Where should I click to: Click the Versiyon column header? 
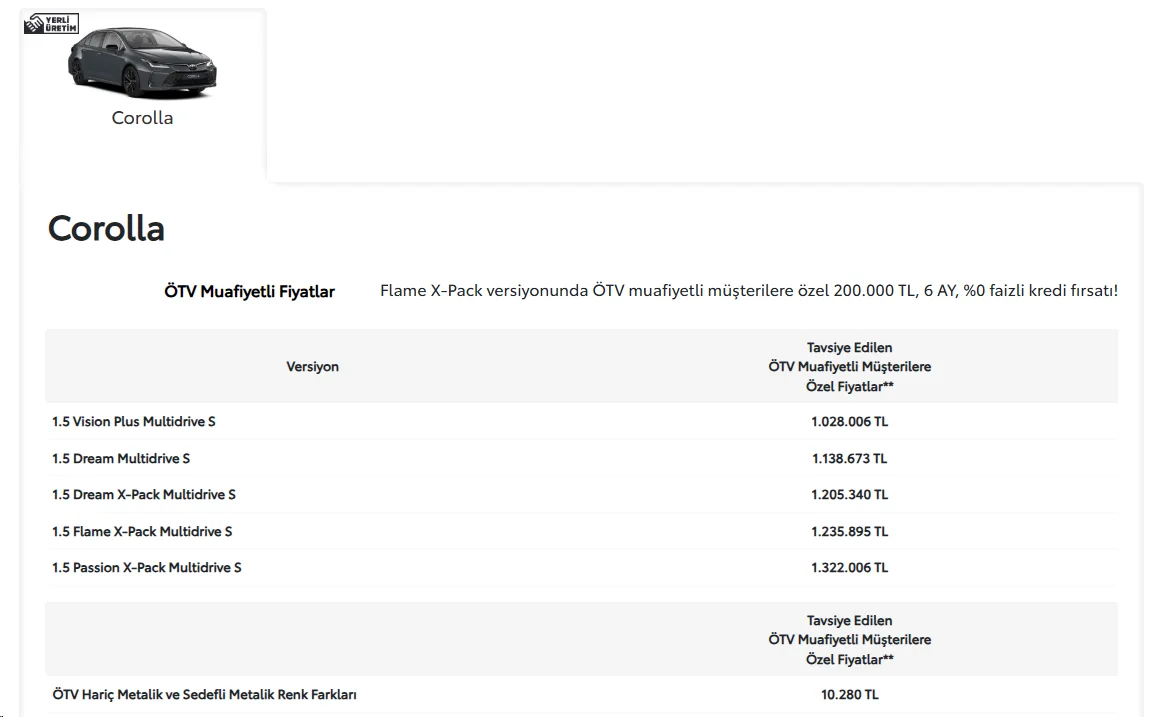pos(312,367)
